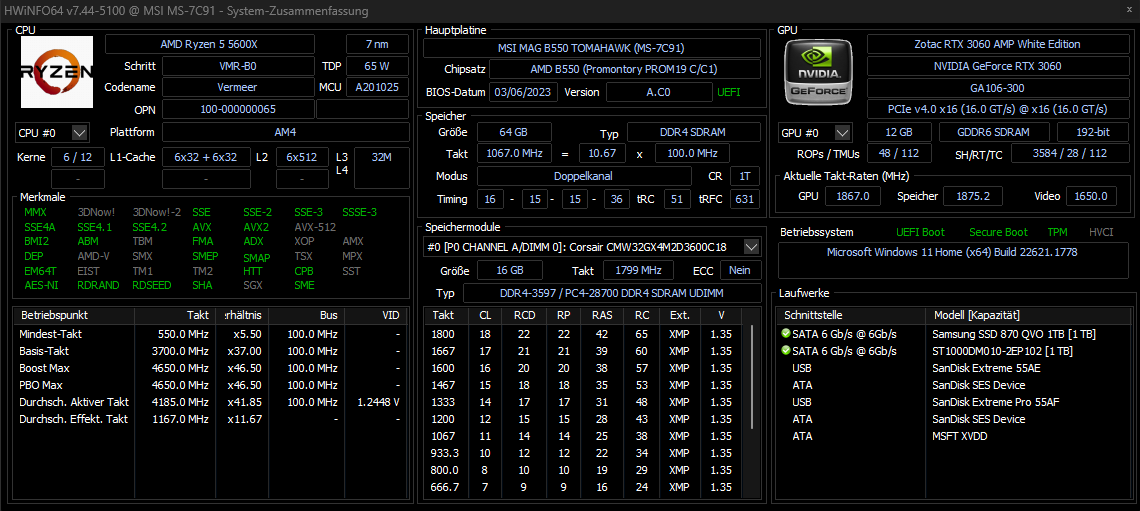Select the Boost Max row

(210, 368)
